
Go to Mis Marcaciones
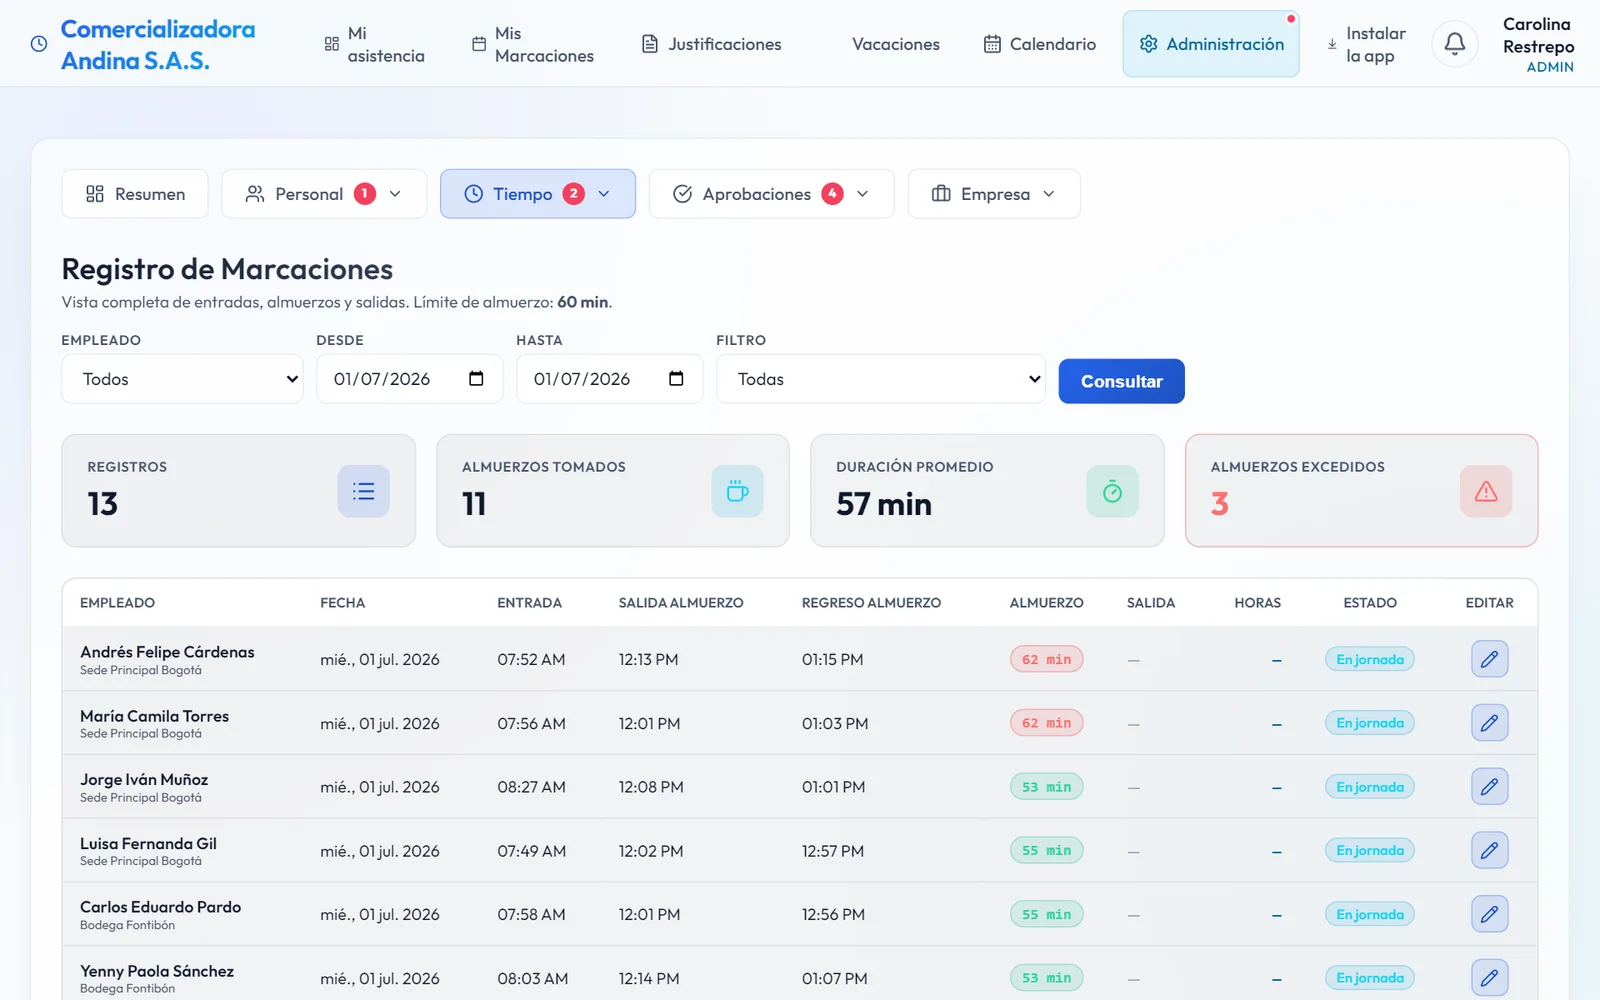[533, 44]
